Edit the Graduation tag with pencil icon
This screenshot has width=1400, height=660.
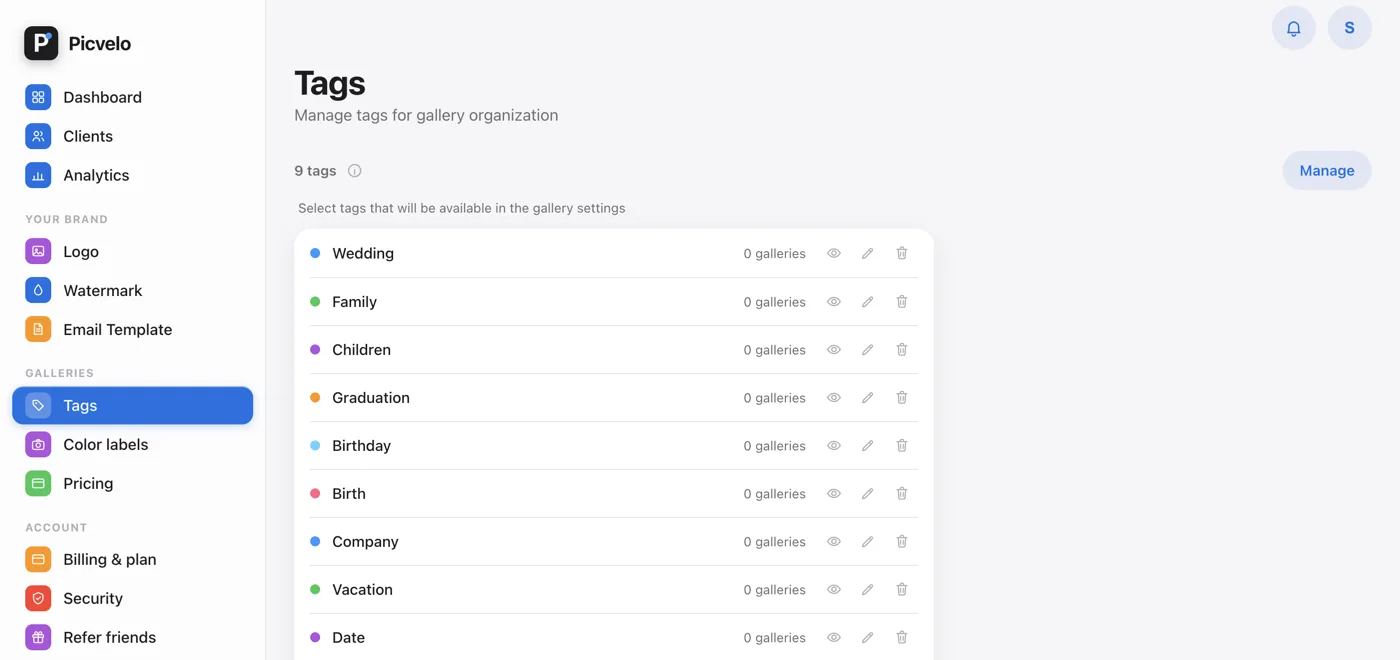click(x=868, y=398)
